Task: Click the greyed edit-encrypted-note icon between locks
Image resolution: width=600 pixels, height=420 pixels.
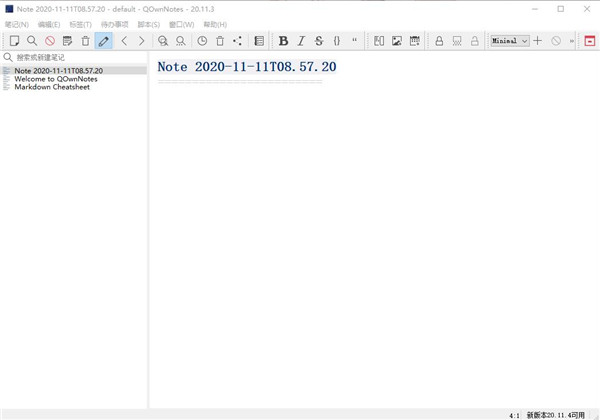Action: (x=457, y=41)
